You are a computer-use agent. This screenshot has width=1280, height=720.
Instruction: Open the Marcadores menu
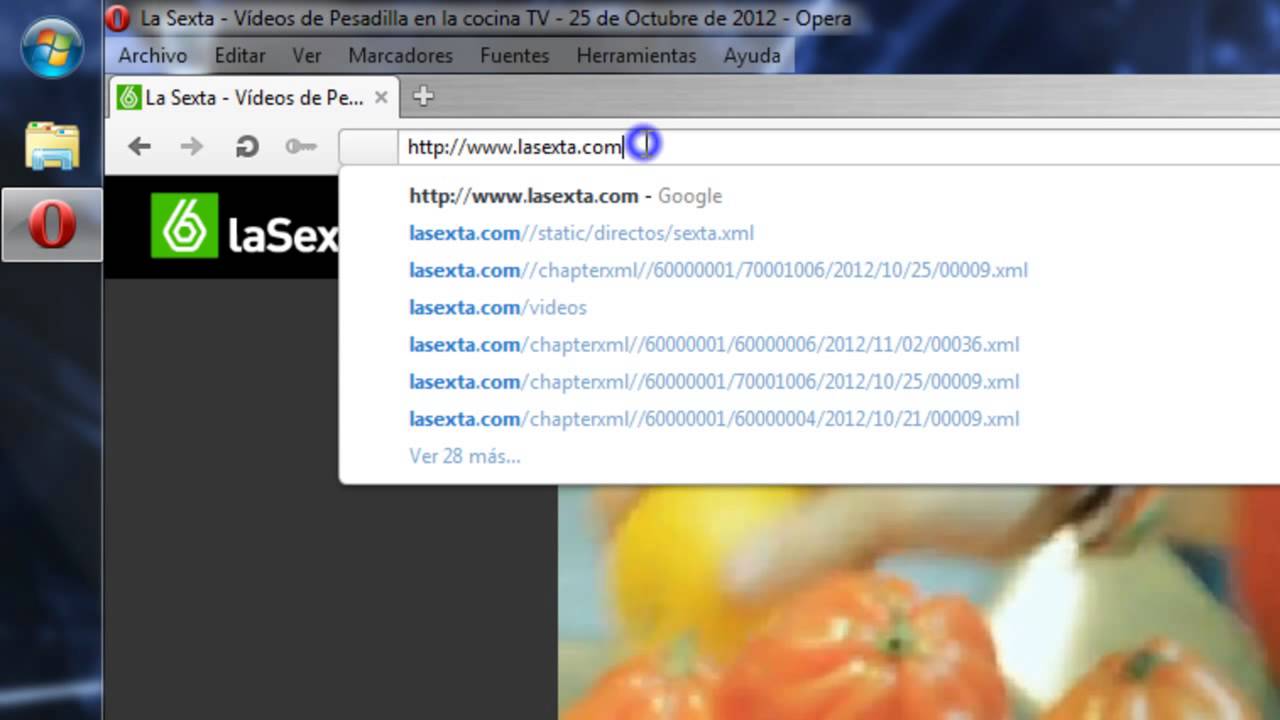click(x=401, y=56)
